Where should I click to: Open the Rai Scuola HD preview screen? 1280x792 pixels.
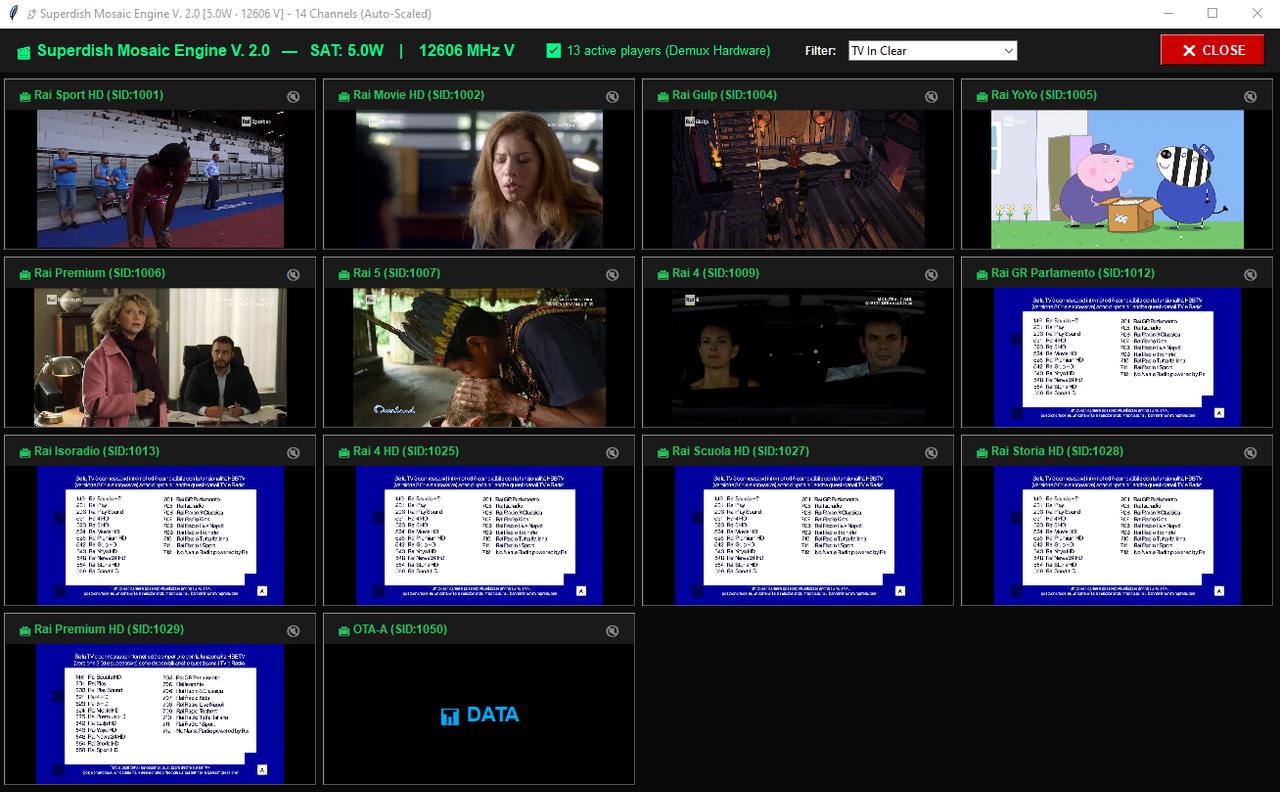[798, 535]
